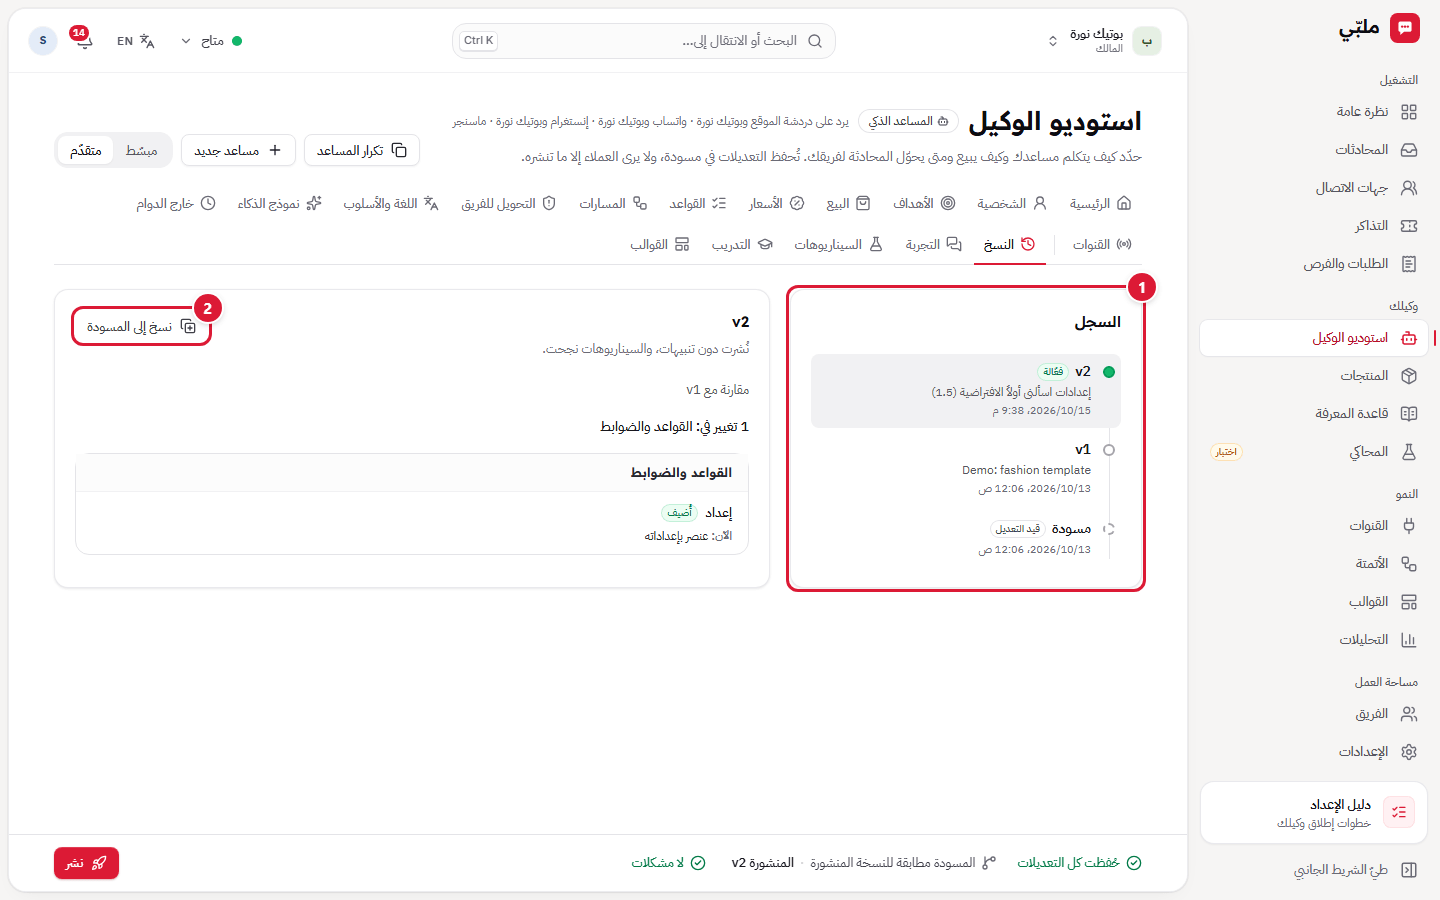Image resolution: width=1440 pixels, height=900 pixels.
Task: Click نسخ إلى المسودة button
Action: pos(141,327)
